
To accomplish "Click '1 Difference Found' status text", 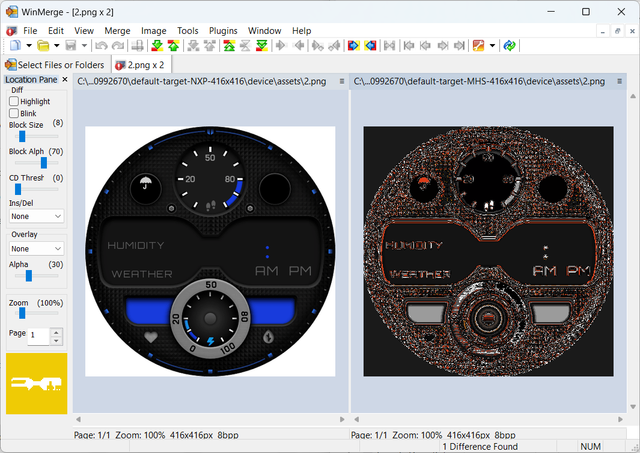I will 480,446.
